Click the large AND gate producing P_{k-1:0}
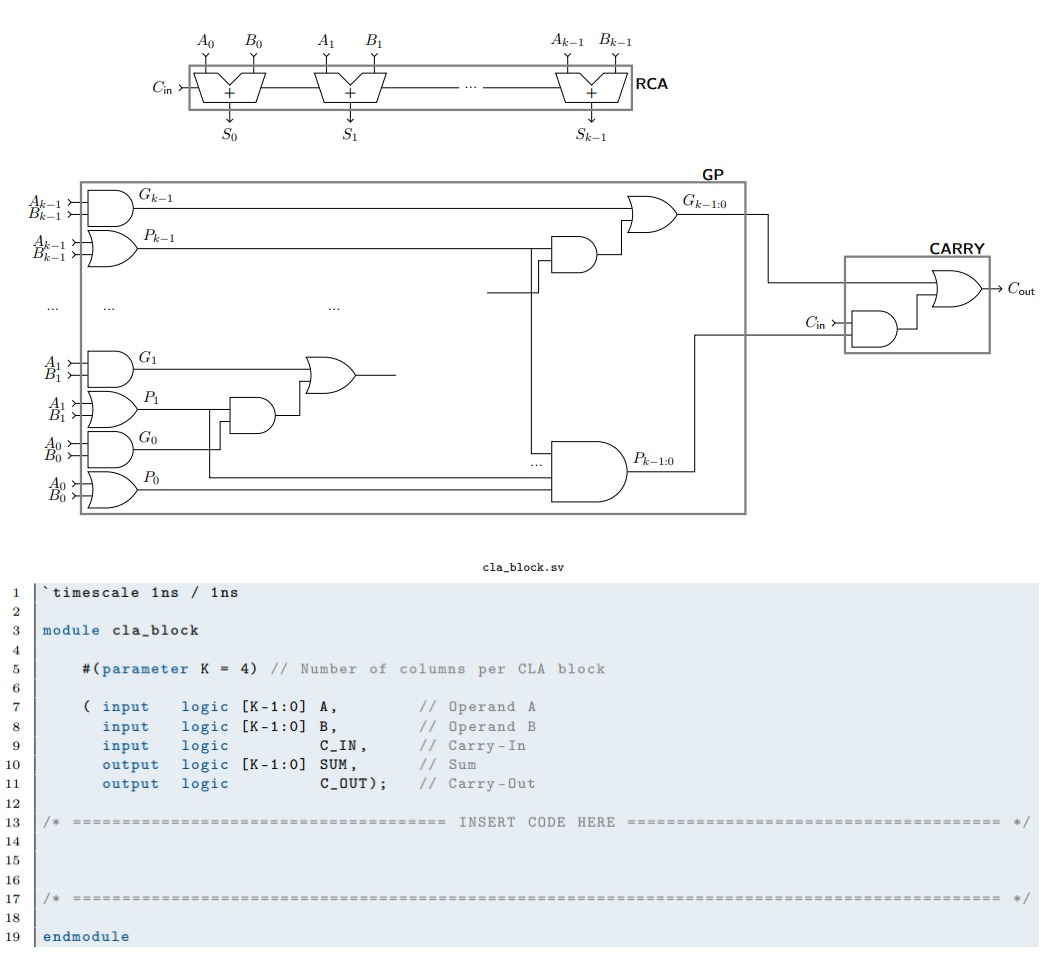Viewport: 1057px width, 956px height. click(x=589, y=472)
